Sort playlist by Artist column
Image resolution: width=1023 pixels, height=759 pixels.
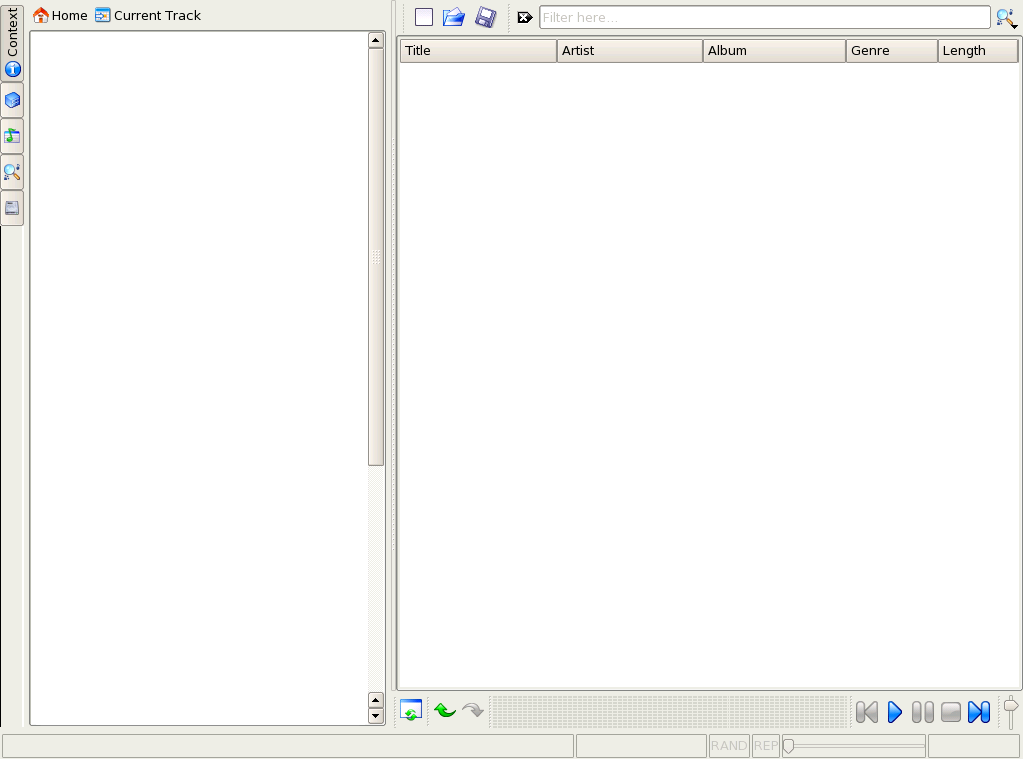(629, 51)
